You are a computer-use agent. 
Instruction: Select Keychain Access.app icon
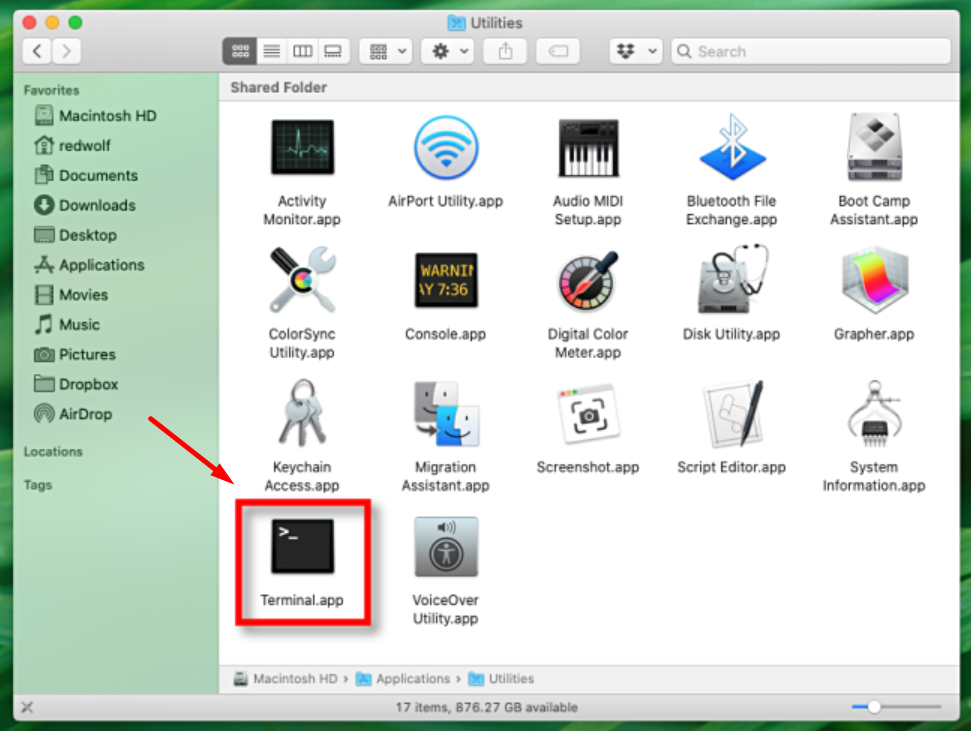[x=302, y=413]
